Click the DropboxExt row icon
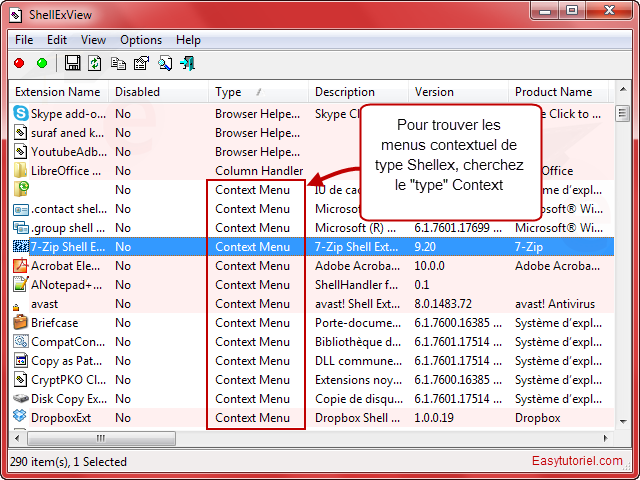This screenshot has height=480, width=640. click(x=20, y=416)
